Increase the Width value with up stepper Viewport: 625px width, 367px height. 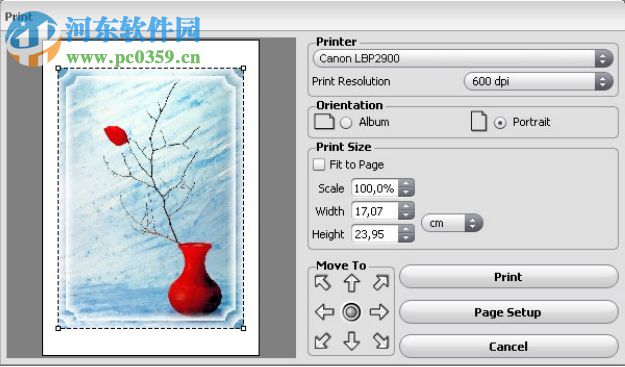pos(406,206)
